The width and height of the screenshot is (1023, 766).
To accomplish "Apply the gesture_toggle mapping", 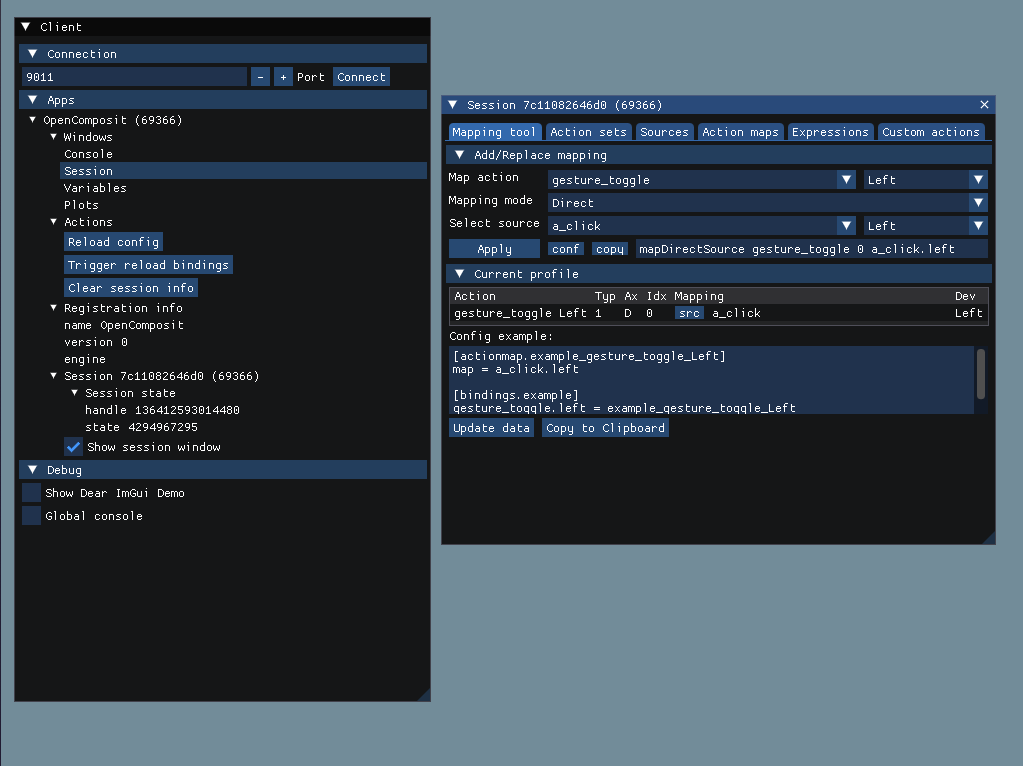I will (494, 248).
